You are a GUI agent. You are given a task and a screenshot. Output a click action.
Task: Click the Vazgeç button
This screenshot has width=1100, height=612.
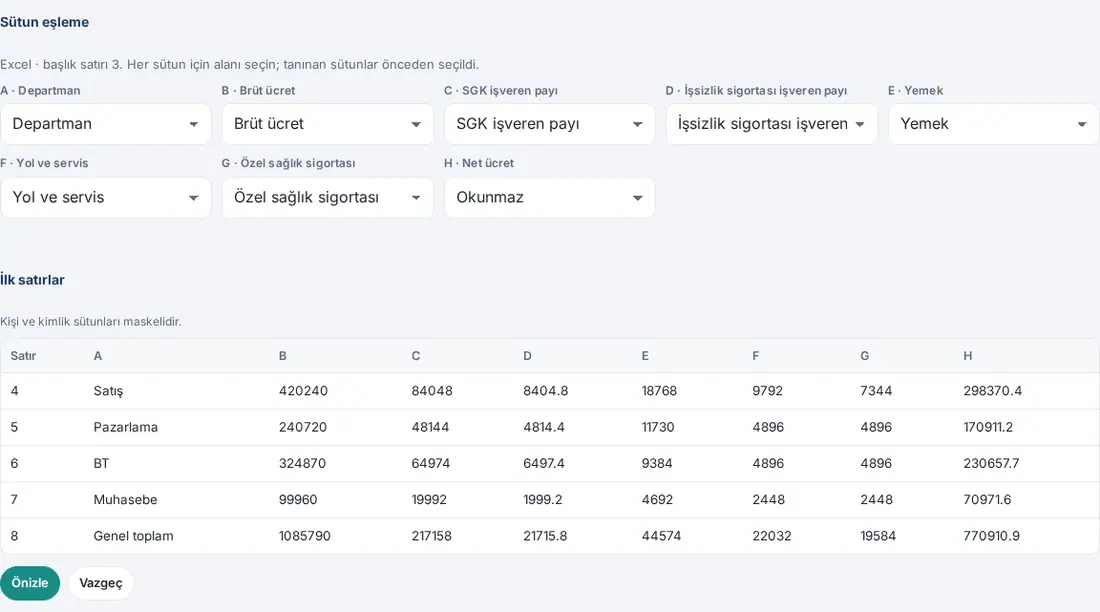tap(101, 583)
